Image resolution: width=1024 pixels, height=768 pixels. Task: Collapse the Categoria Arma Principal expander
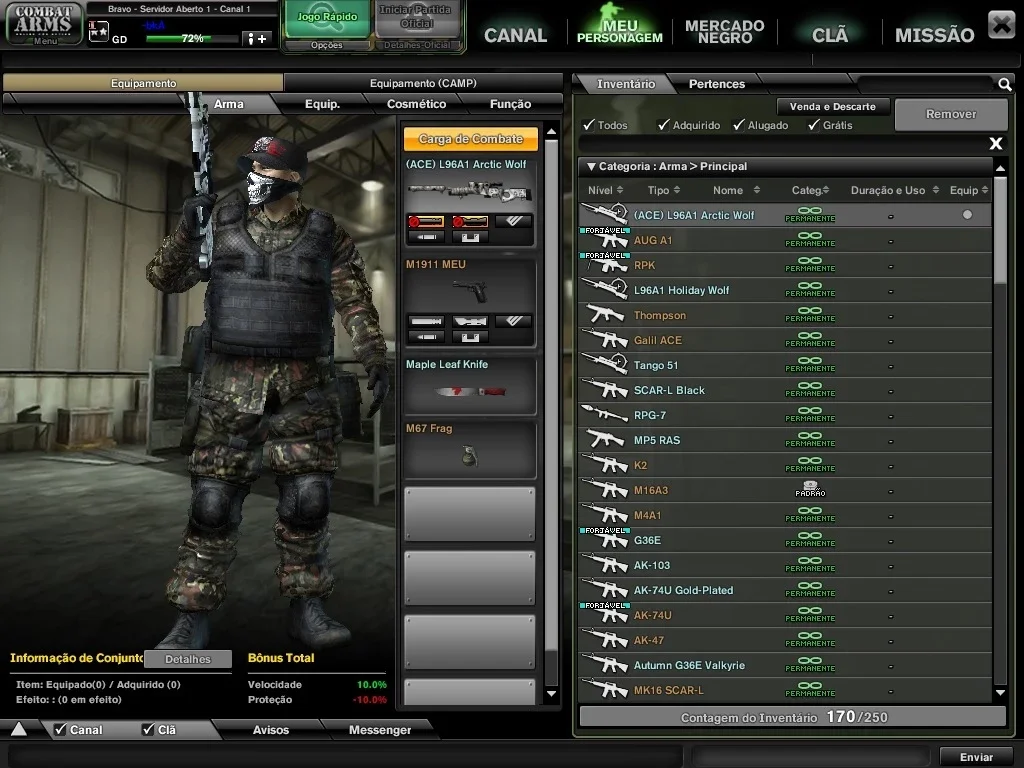point(591,167)
